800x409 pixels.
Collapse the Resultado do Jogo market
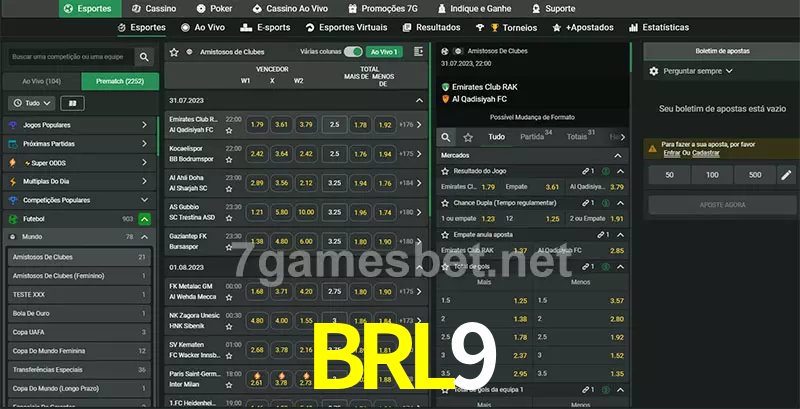pyautogui.click(x=620, y=171)
